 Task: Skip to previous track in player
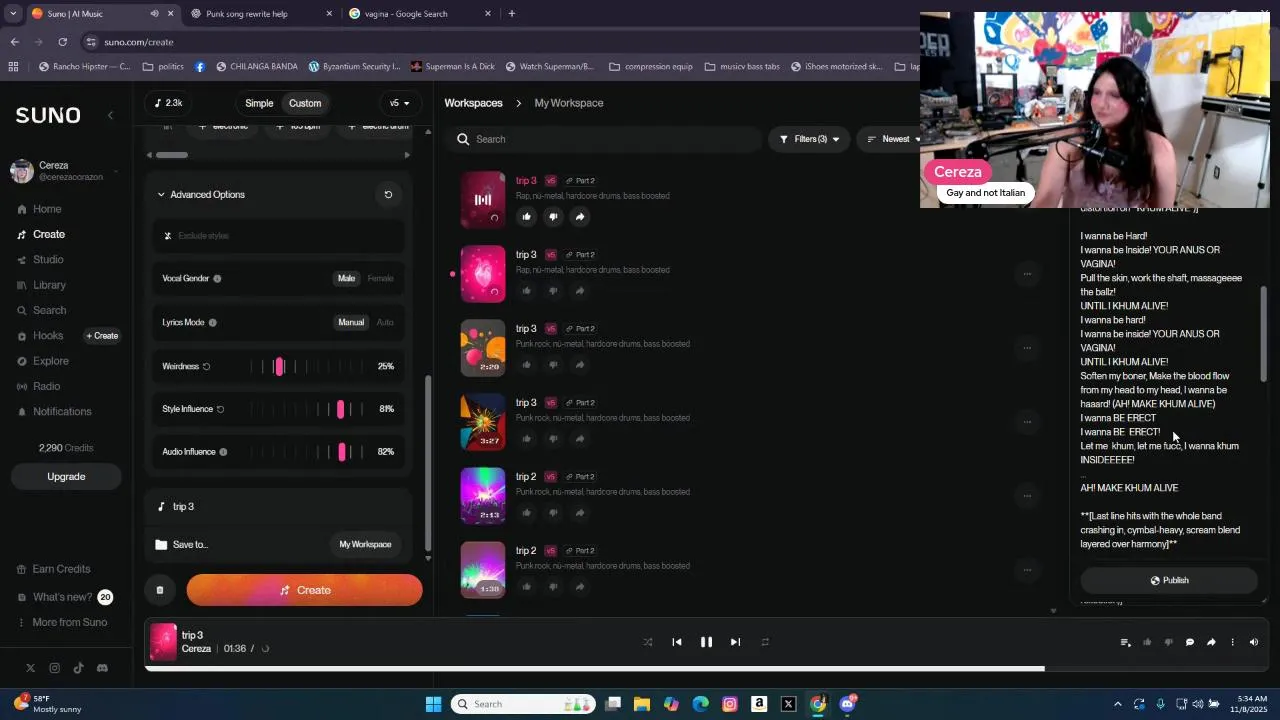(677, 642)
